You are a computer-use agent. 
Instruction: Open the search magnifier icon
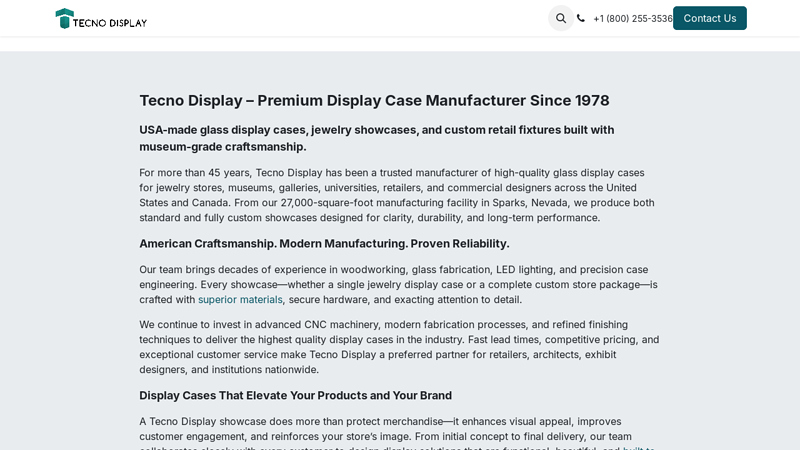click(x=561, y=18)
